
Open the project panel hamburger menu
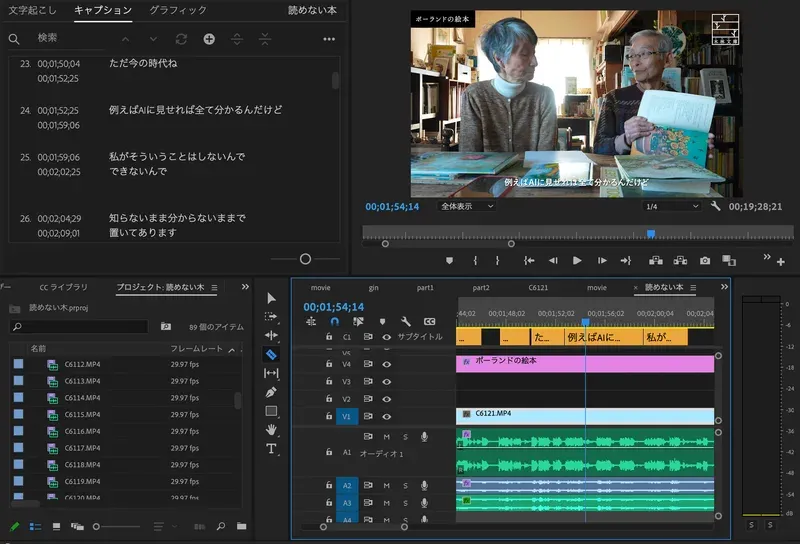tap(214, 288)
